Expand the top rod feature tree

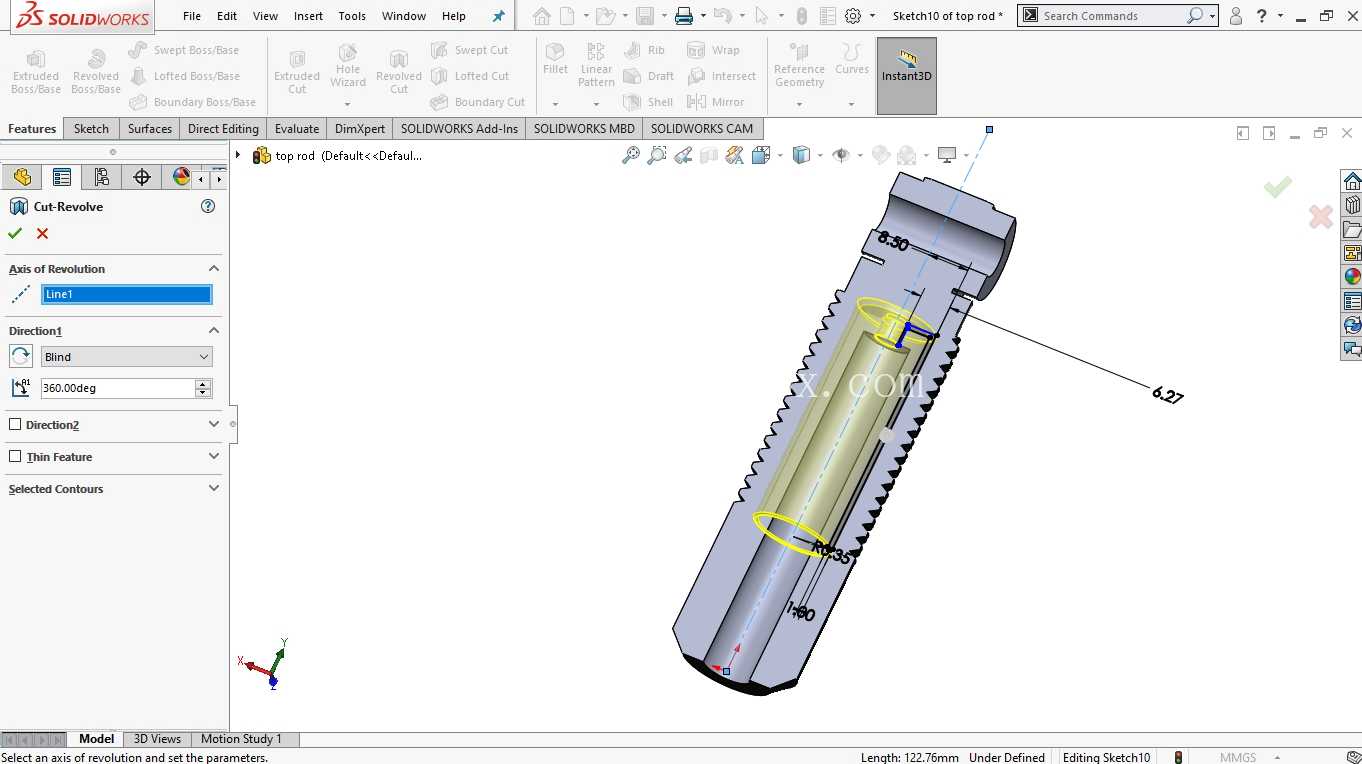point(238,155)
